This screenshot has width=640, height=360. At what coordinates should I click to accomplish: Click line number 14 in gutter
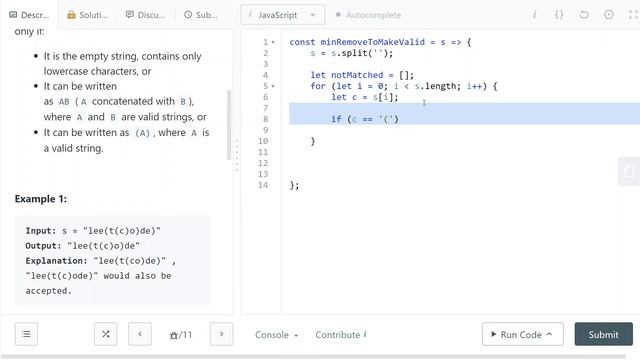[x=263, y=185]
